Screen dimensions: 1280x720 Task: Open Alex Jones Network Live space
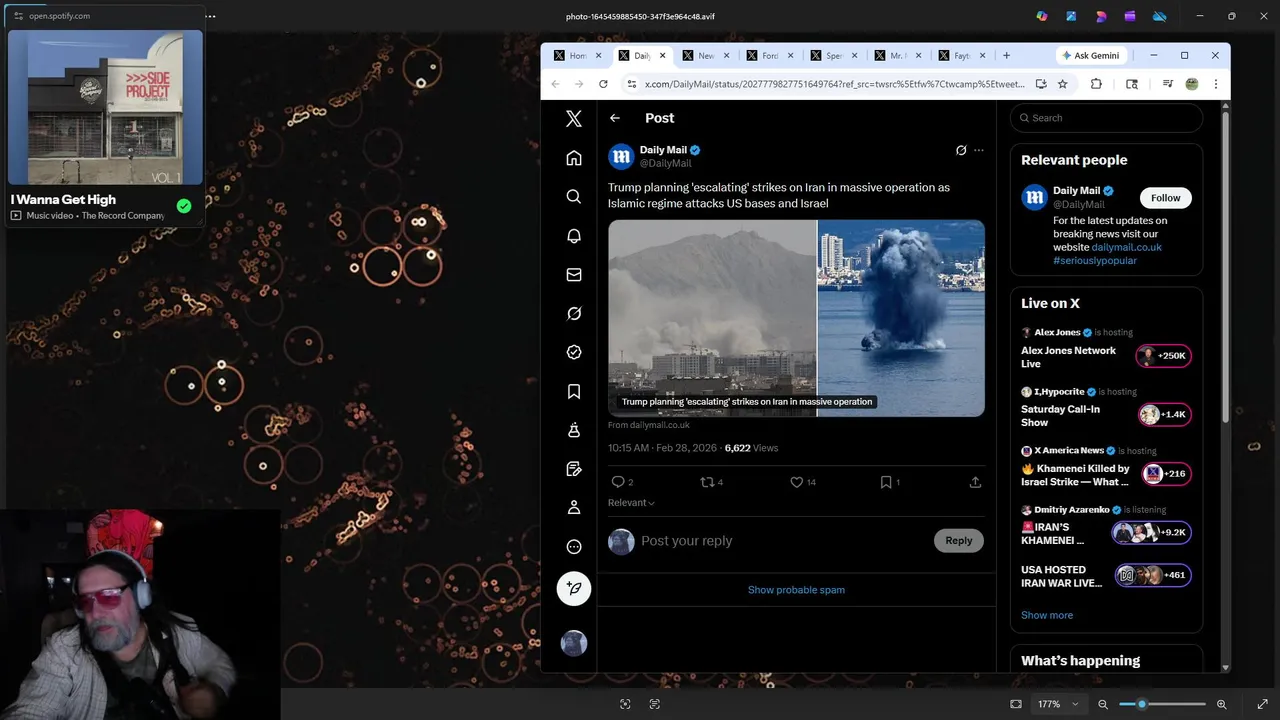click(1106, 350)
